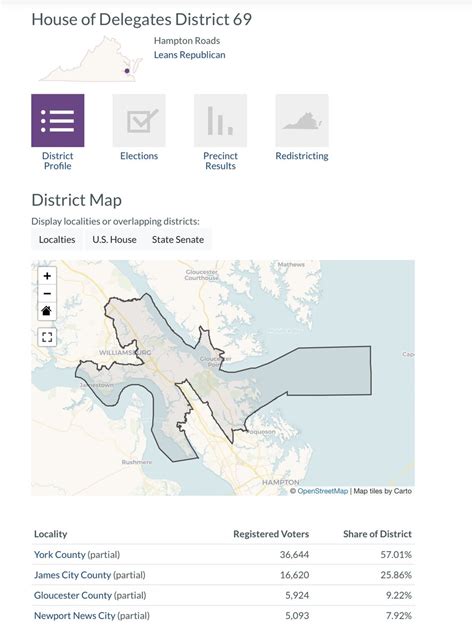Click the Map tiles by Carto text
474x639 pixels.
383,491
